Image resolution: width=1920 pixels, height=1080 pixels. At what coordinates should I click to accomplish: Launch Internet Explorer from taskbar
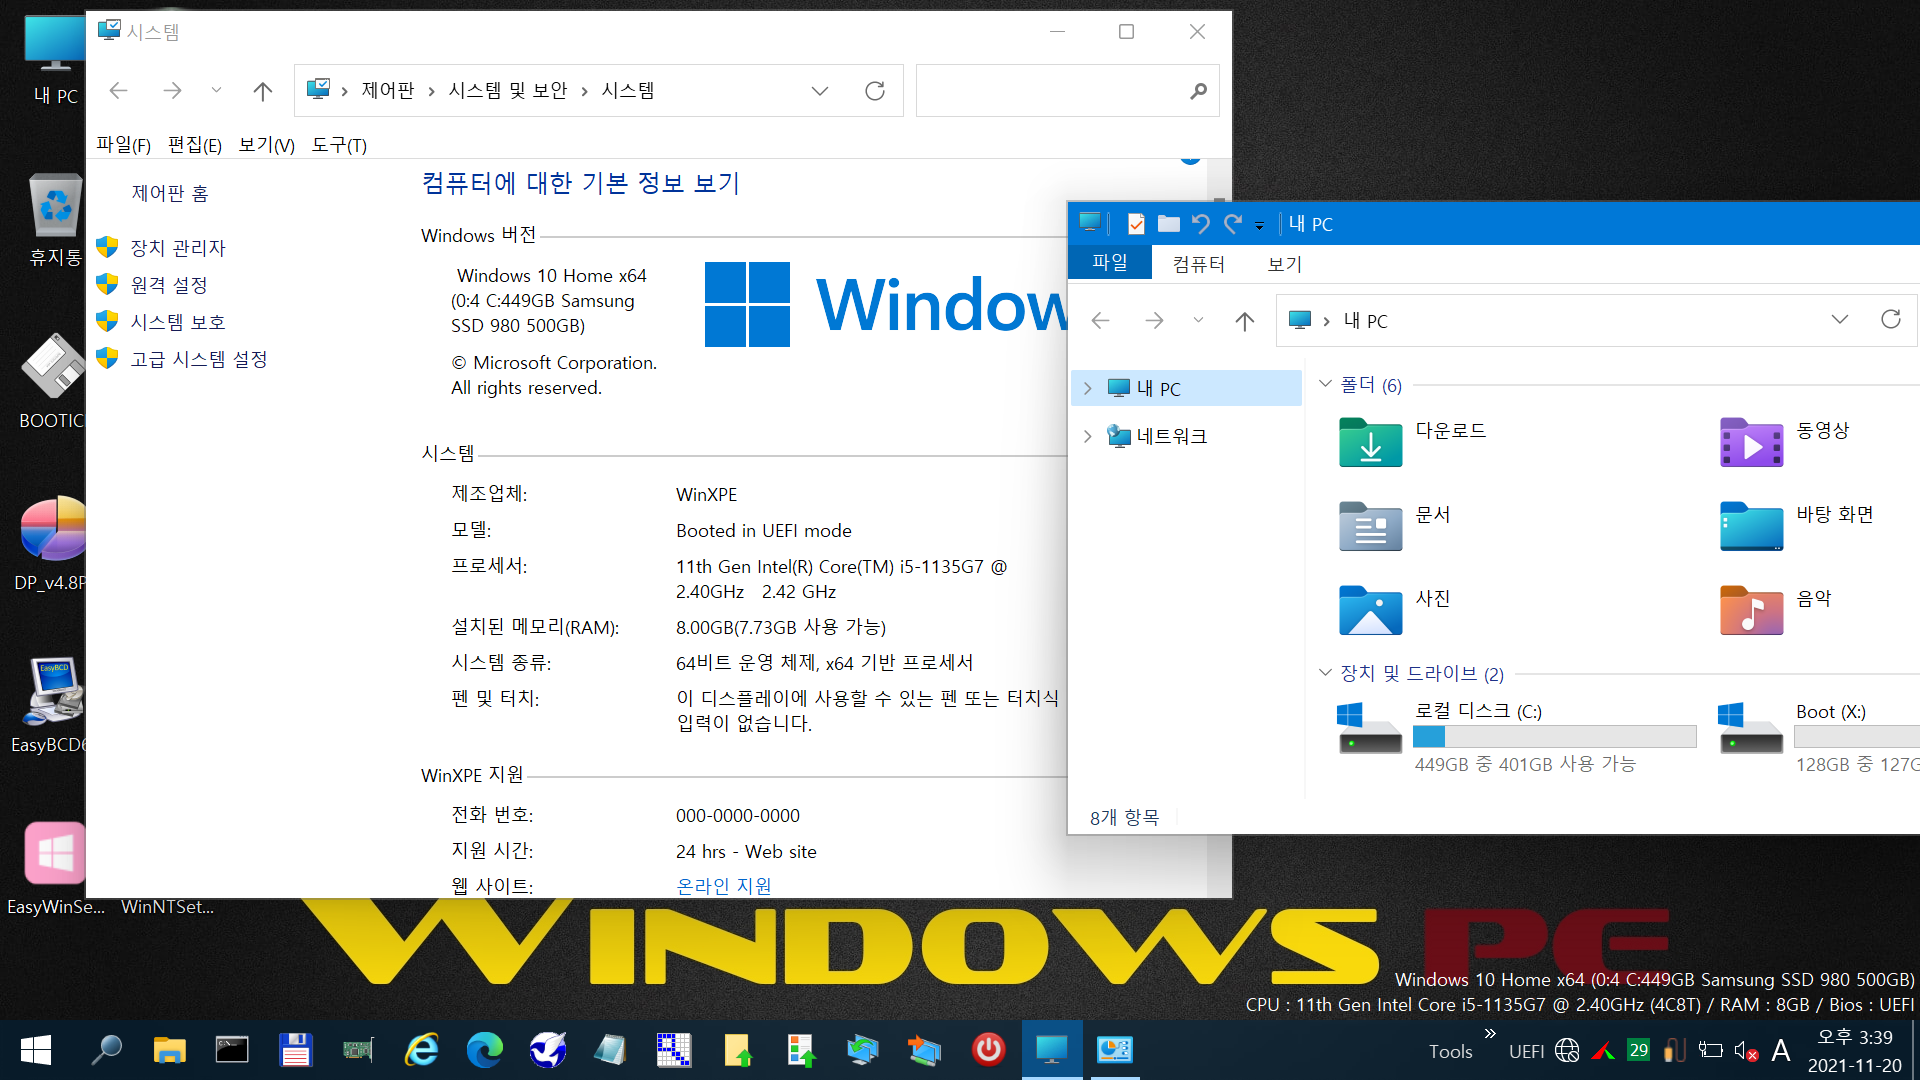pyautogui.click(x=422, y=1050)
